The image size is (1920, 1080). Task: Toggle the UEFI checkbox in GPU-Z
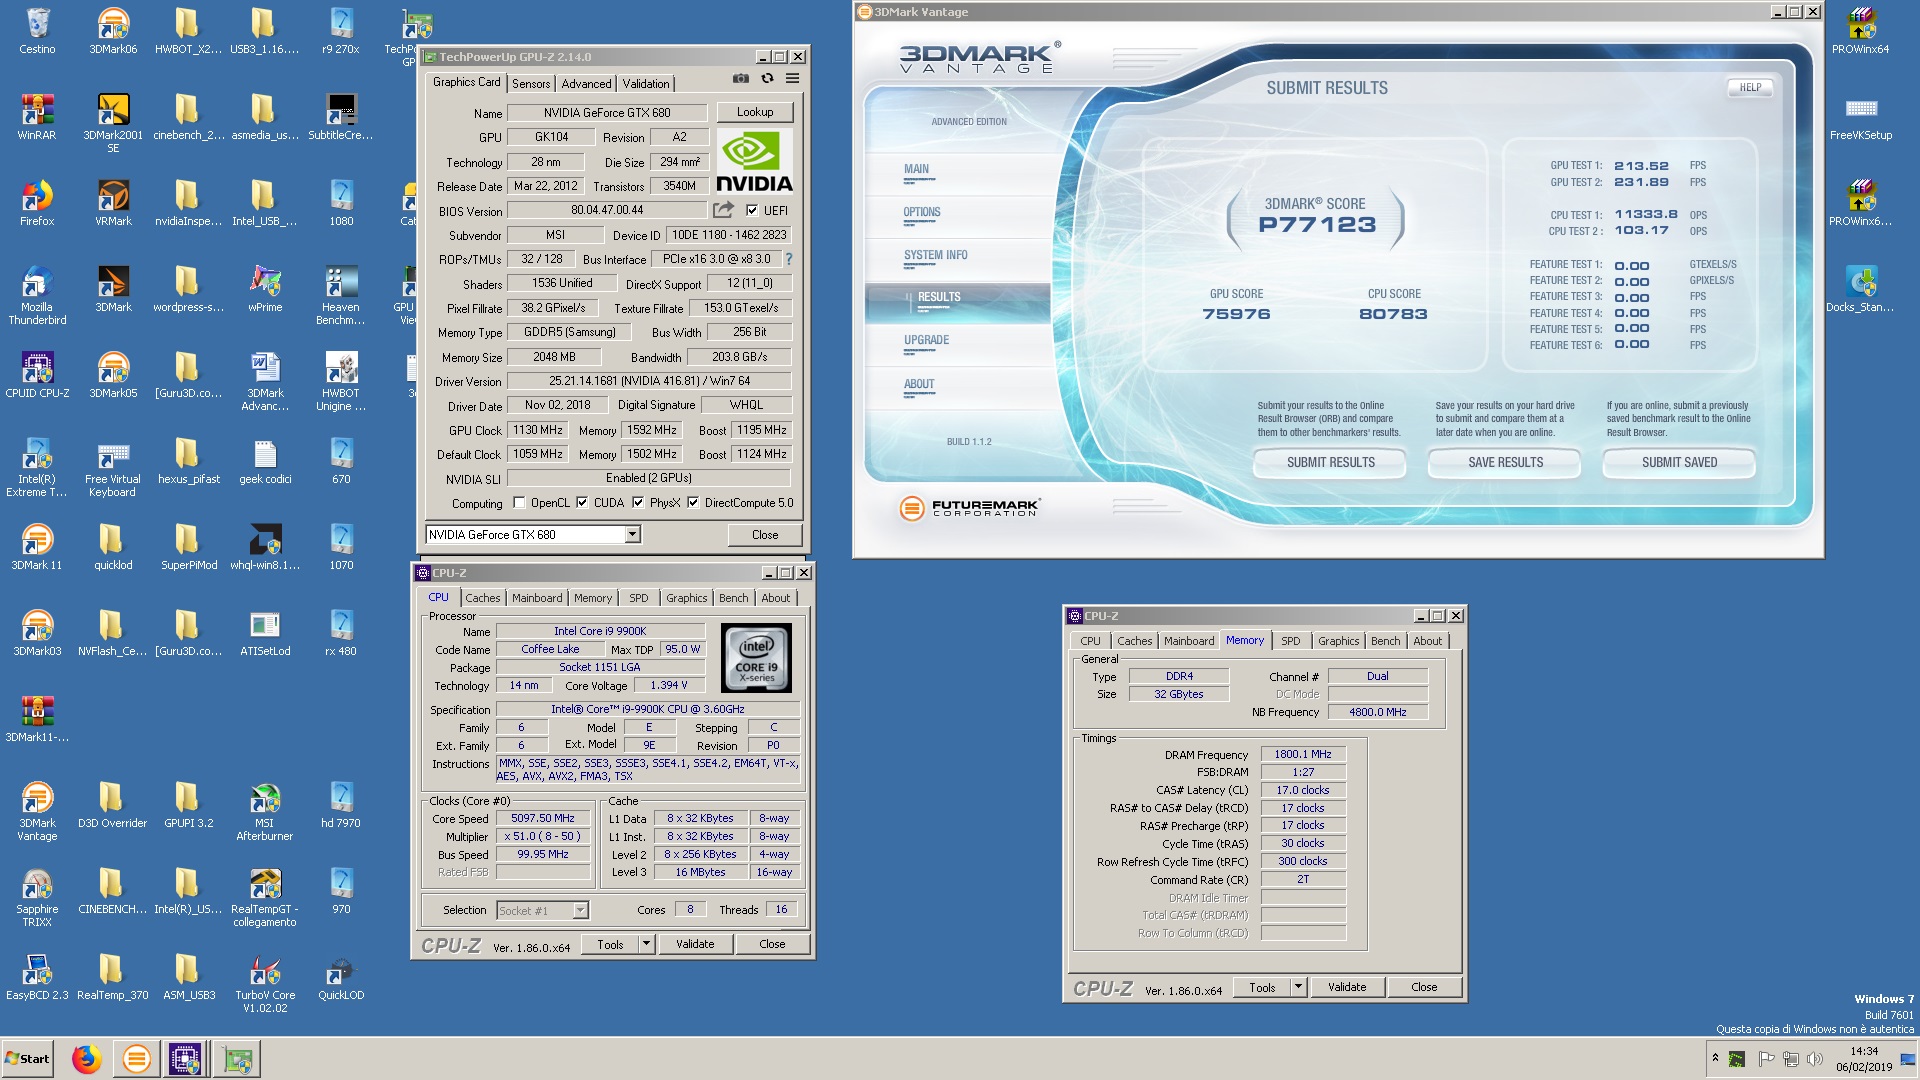pyautogui.click(x=752, y=210)
